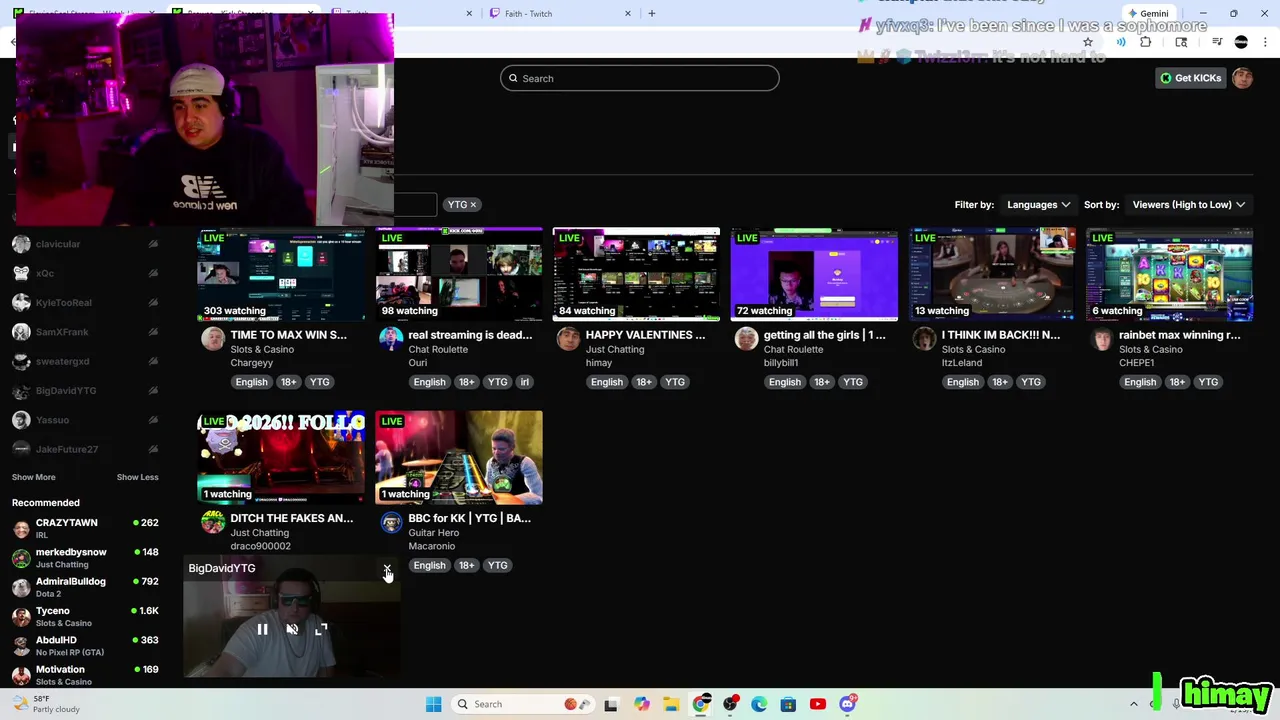Open the Chrome media control icon
Viewport: 1280px width, 720px height.
pyautogui.click(x=1217, y=42)
